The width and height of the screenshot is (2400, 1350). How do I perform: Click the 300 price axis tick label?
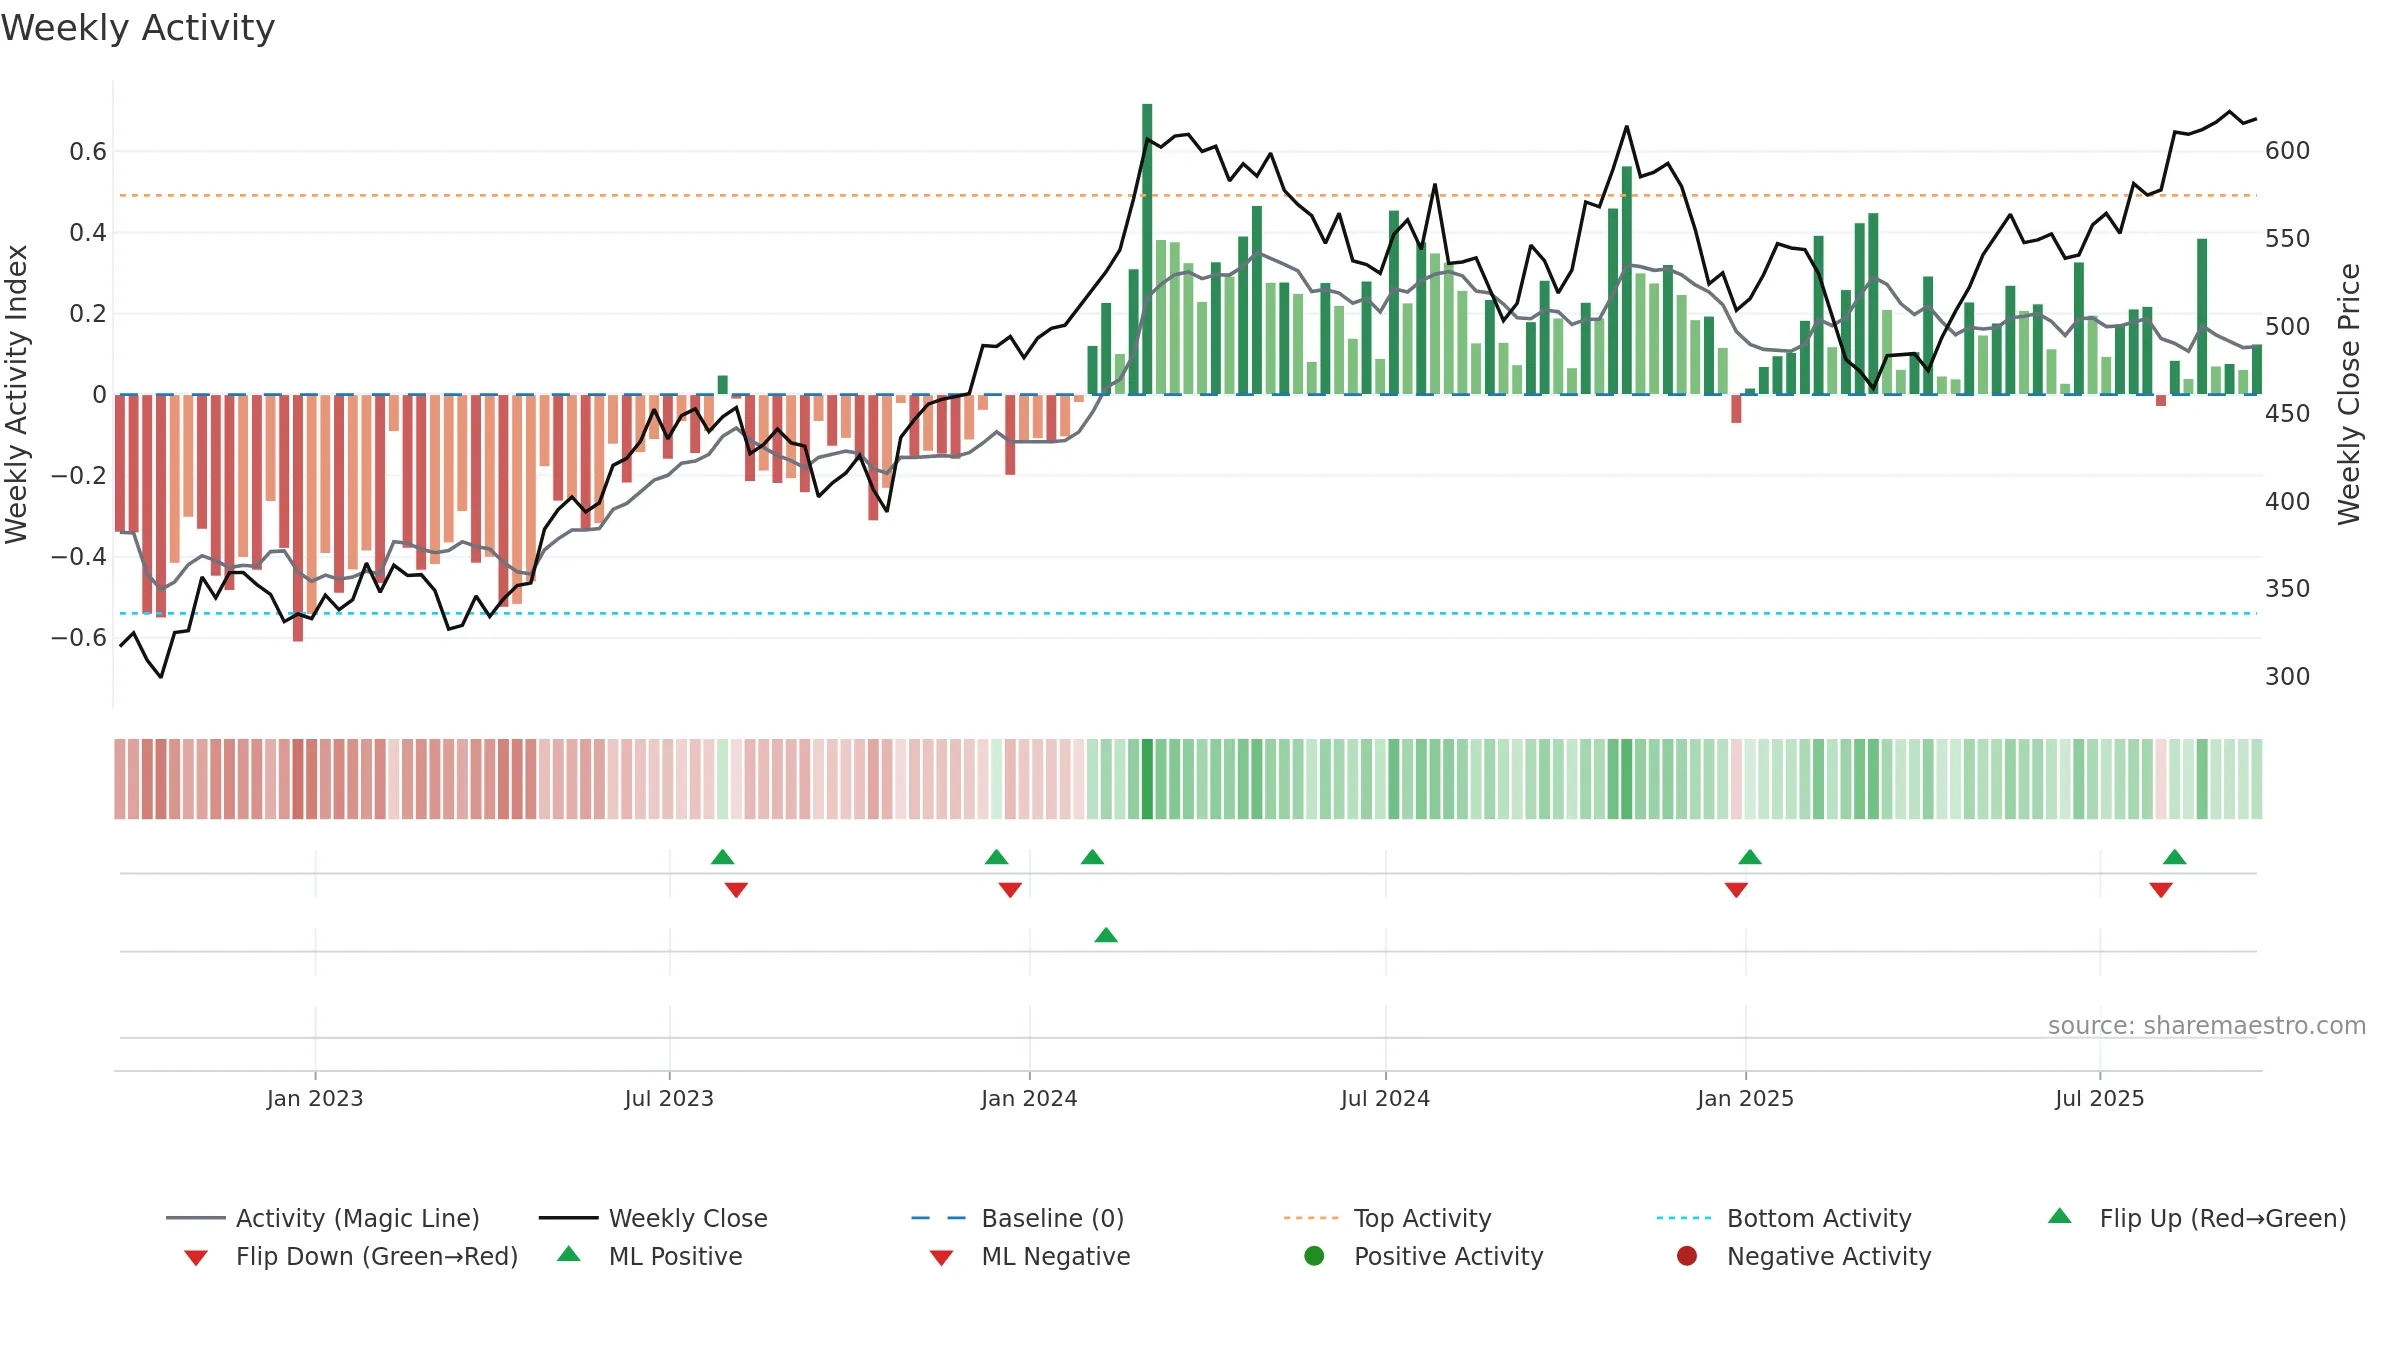coord(2288,677)
